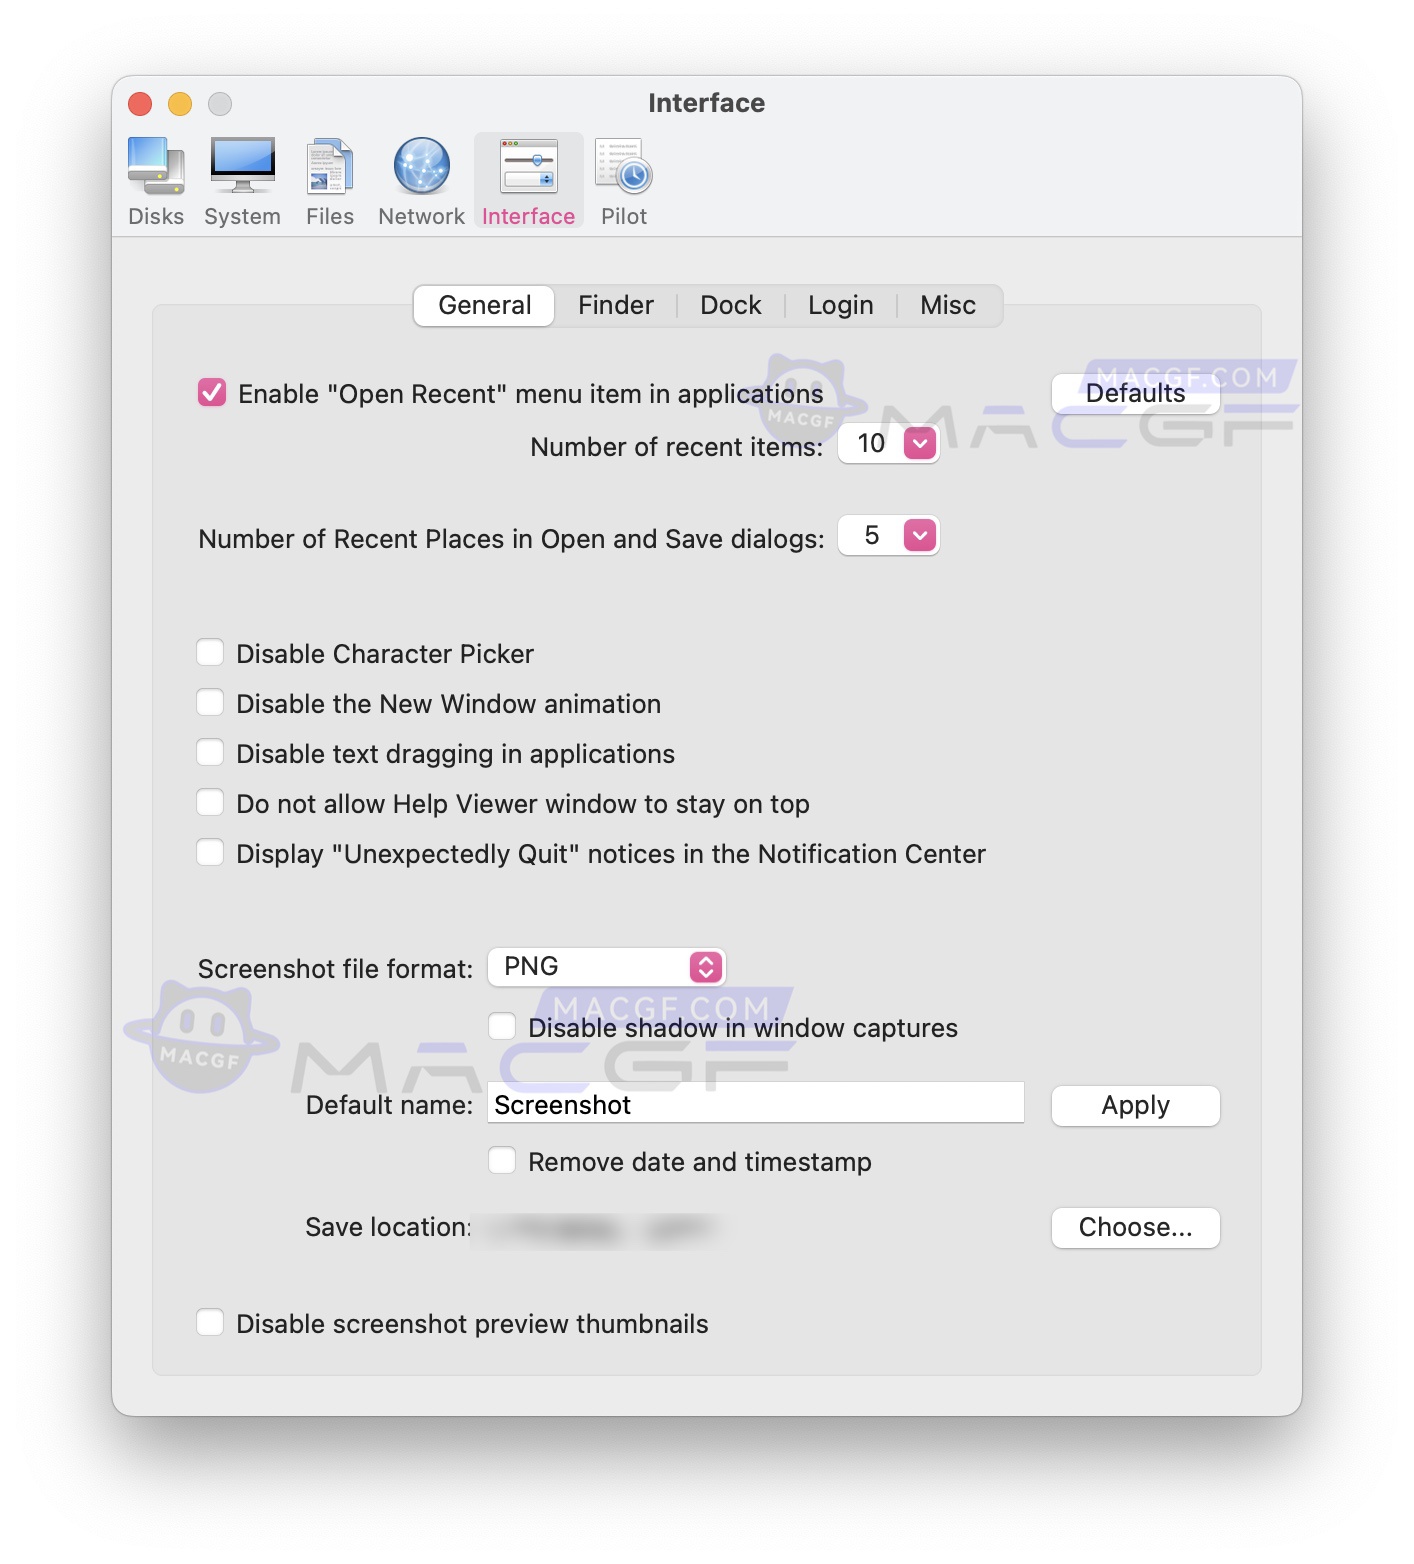The height and width of the screenshot is (1564, 1414).
Task: Click inside the Default name field
Action: [755, 1103]
